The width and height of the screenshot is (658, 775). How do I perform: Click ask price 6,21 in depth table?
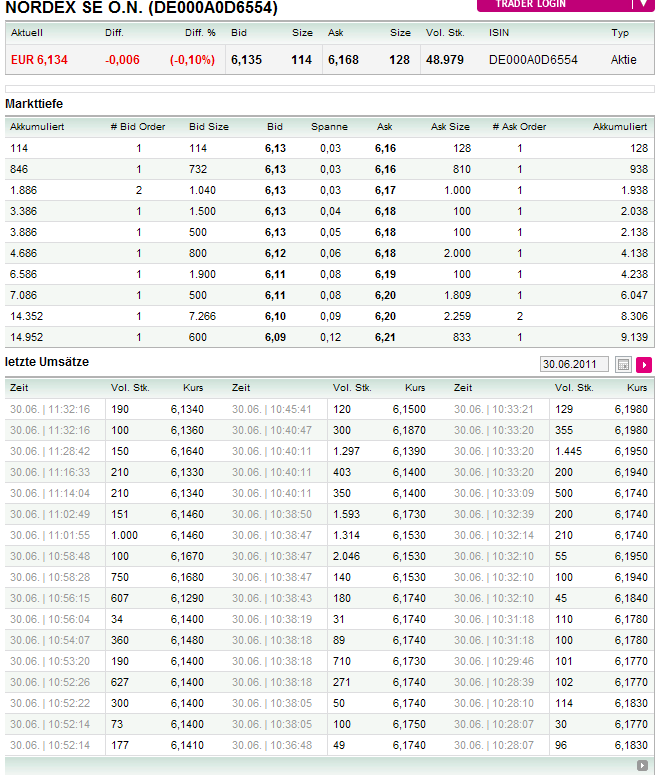point(385,337)
